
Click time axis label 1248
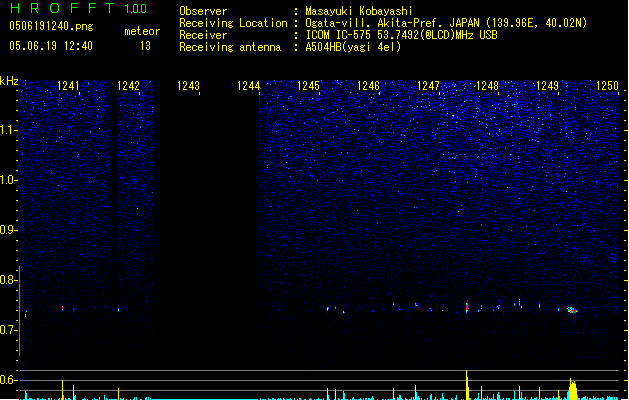coord(487,86)
